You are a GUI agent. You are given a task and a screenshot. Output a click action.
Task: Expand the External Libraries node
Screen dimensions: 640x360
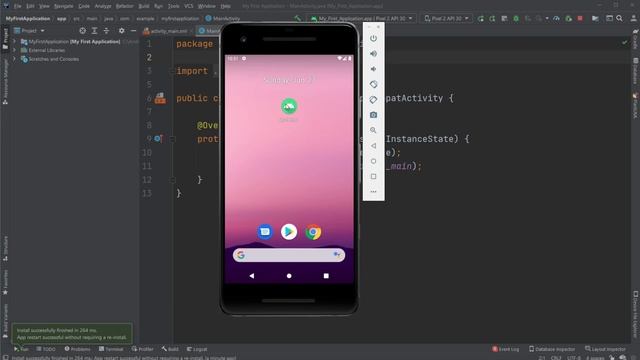coord(14,50)
